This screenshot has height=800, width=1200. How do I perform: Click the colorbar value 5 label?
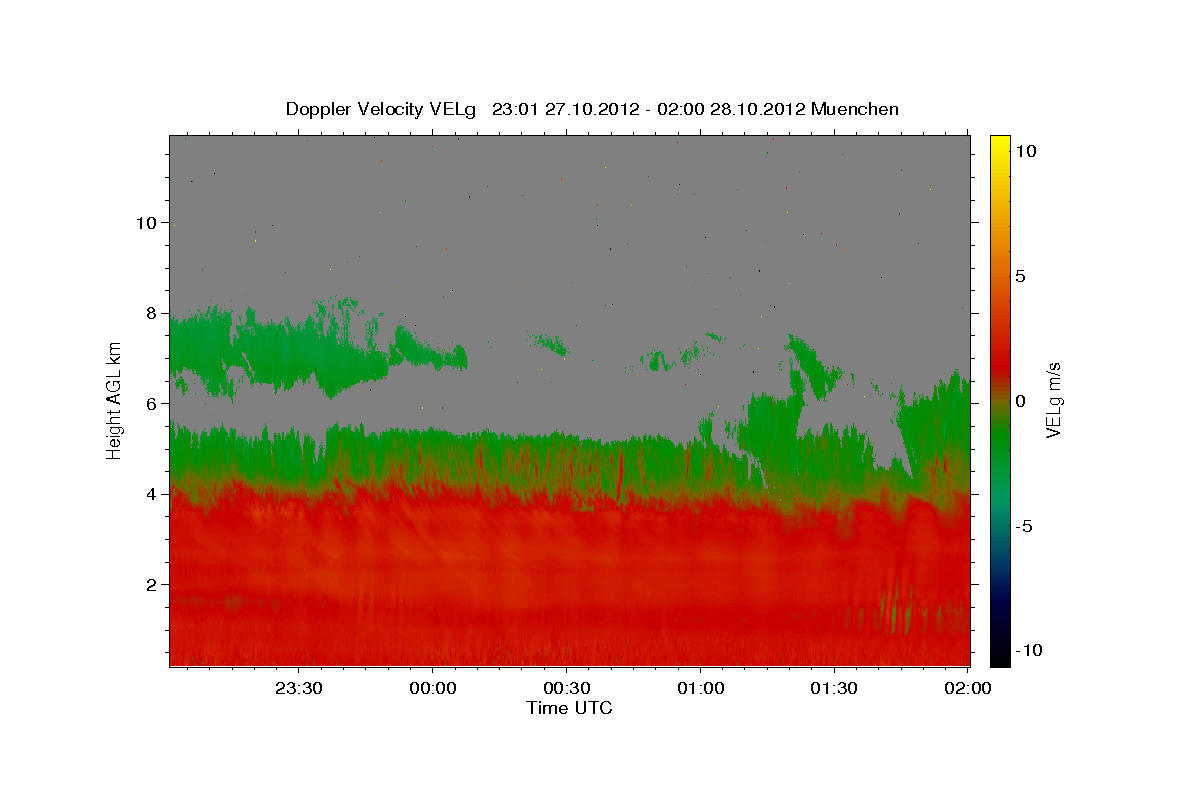pyautogui.click(x=1021, y=275)
